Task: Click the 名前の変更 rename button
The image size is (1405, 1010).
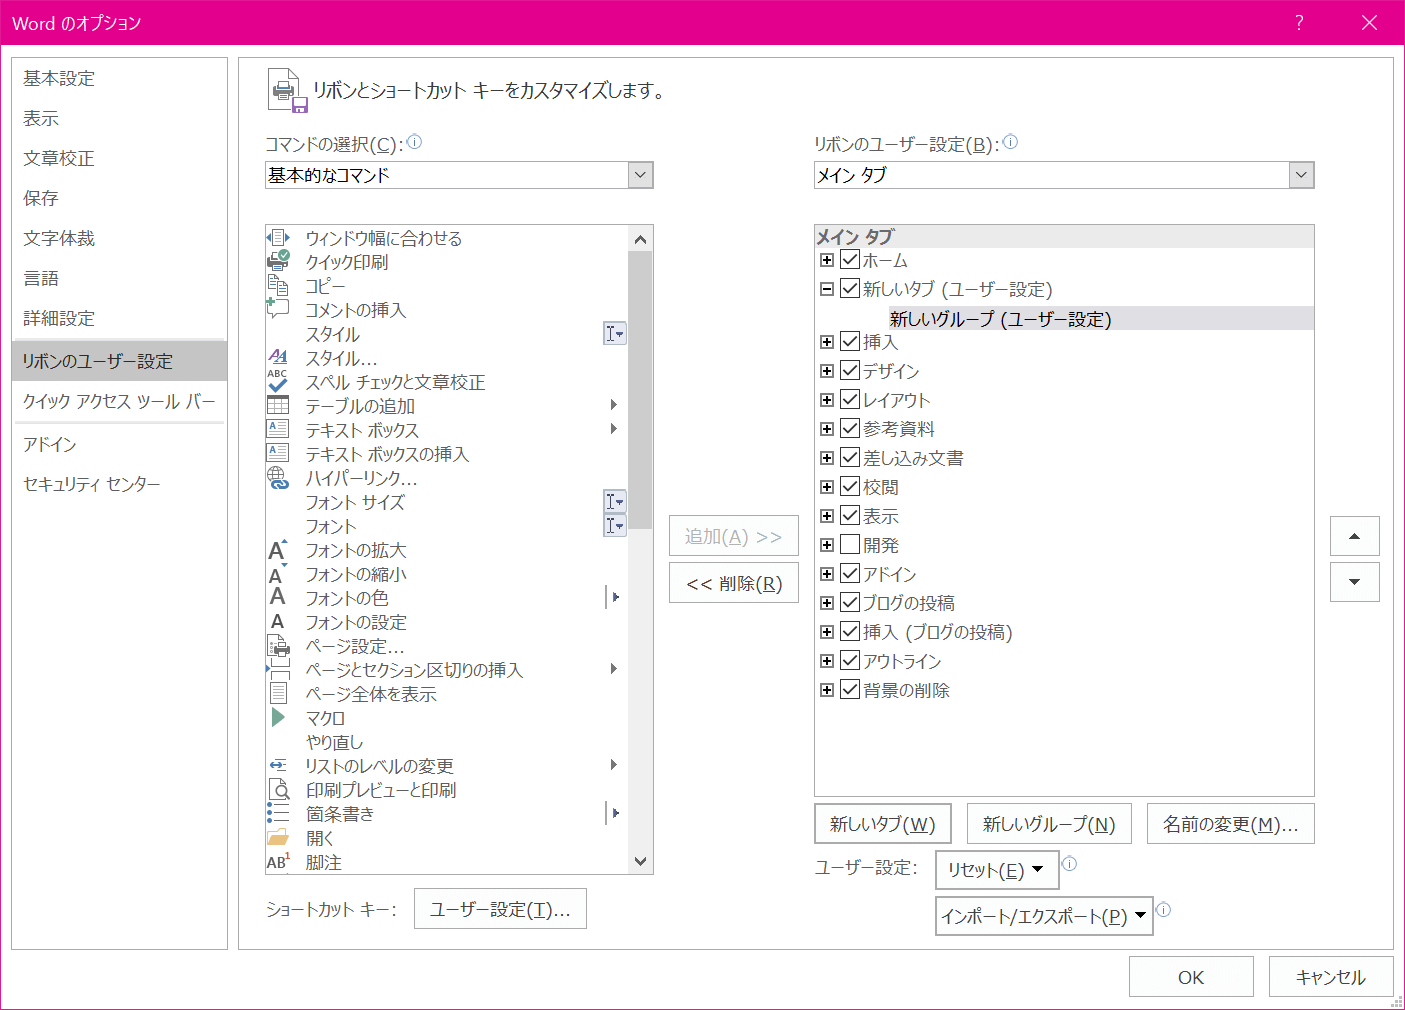Action: (1231, 824)
